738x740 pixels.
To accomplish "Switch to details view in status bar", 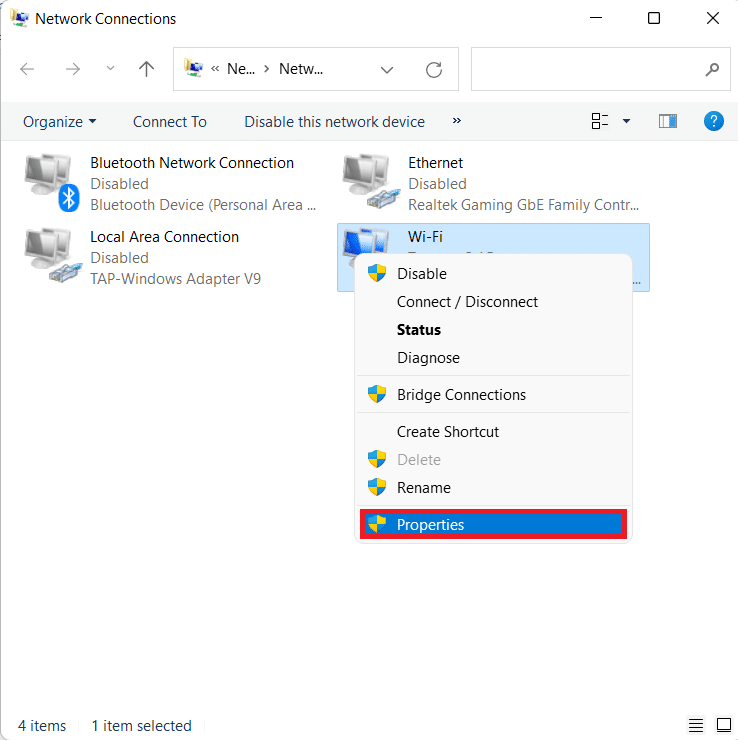I will click(696, 725).
